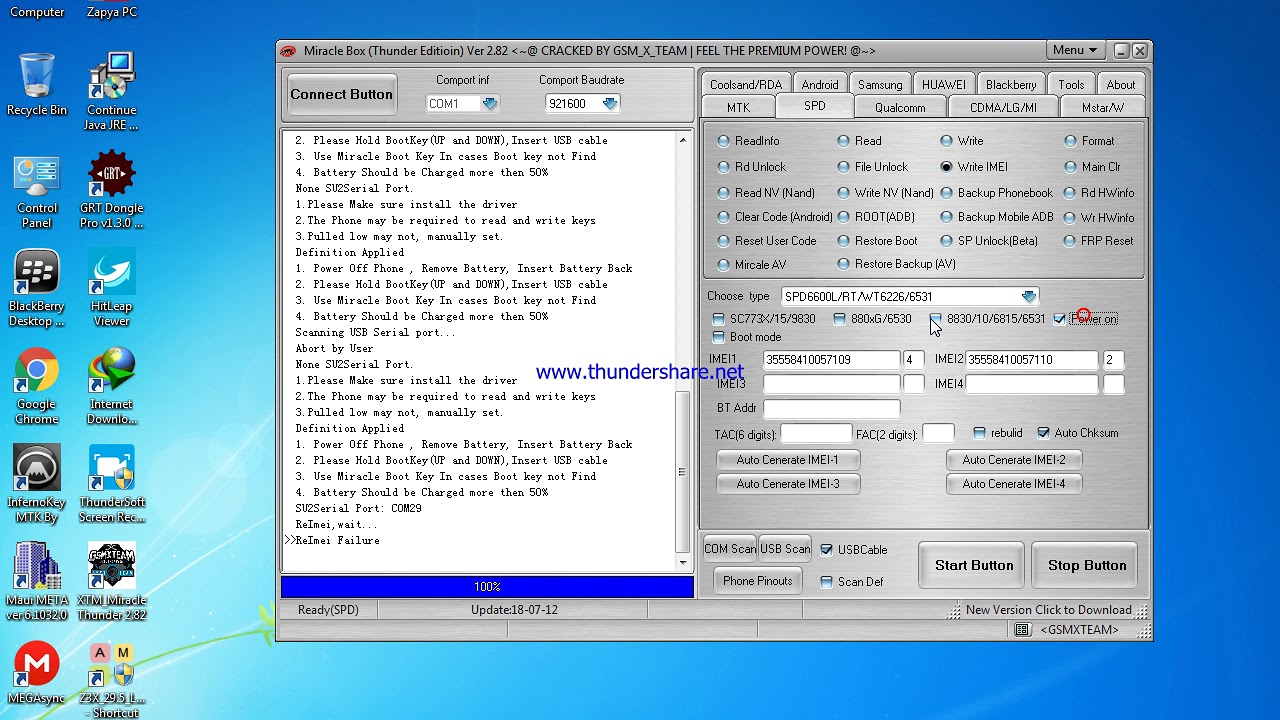This screenshot has height=720, width=1280.
Task: Check the 880xG/6530 option
Action: pyautogui.click(x=839, y=319)
